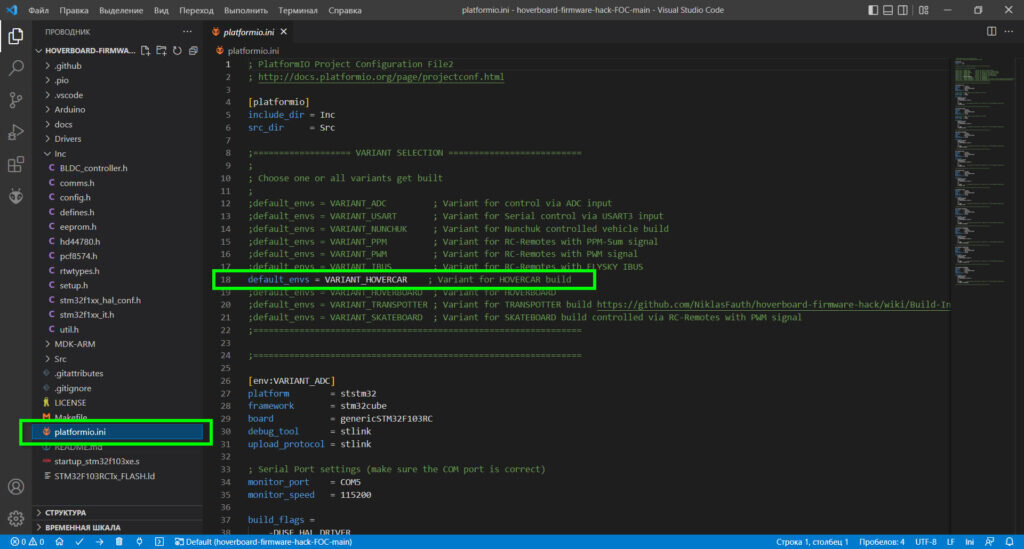Open the PlatformIO alien-head icon
Image resolution: width=1024 pixels, height=549 pixels.
[16, 196]
